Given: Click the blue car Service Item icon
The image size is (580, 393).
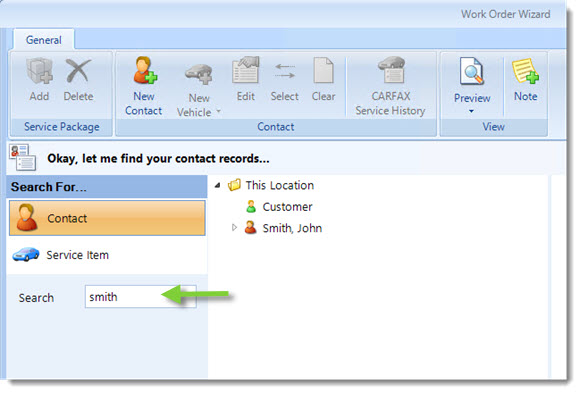Looking at the screenshot, I should [26, 254].
